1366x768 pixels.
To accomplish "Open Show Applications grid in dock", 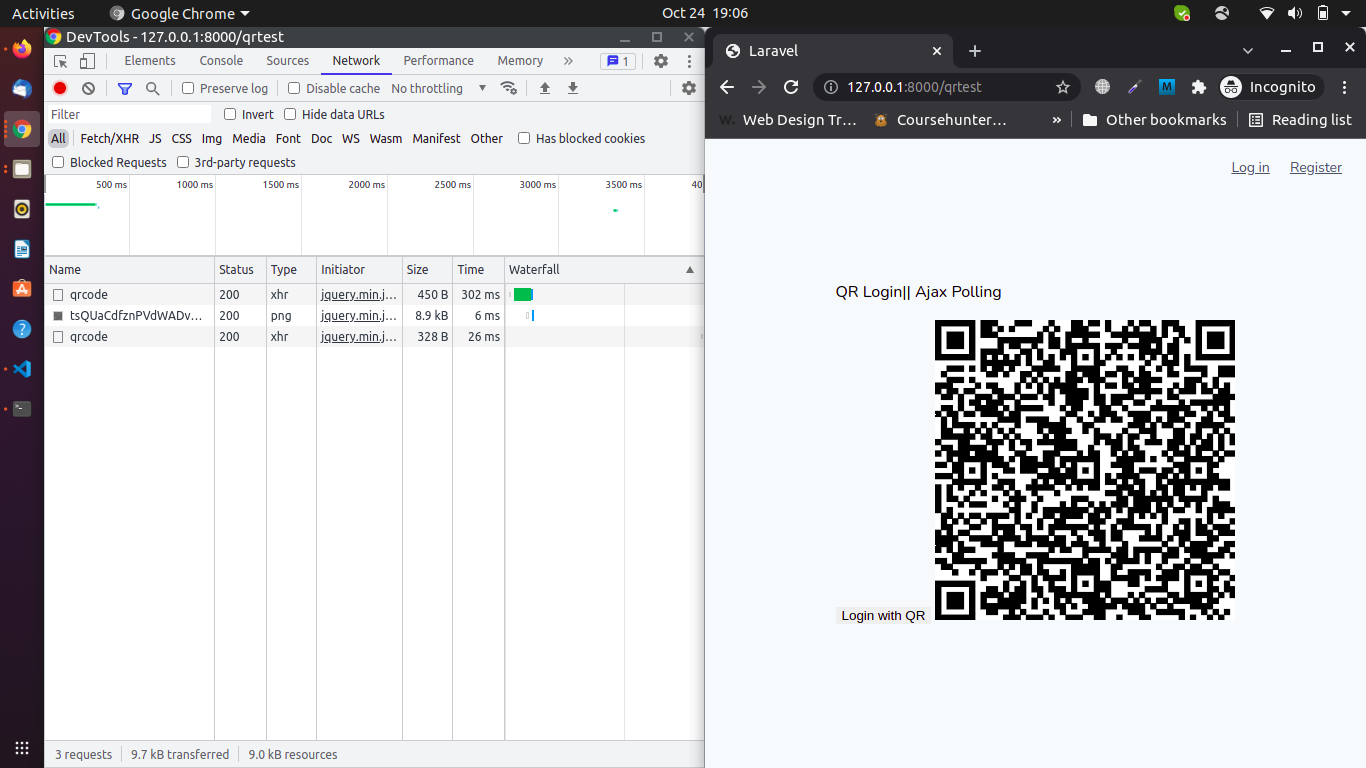I will (x=22, y=747).
